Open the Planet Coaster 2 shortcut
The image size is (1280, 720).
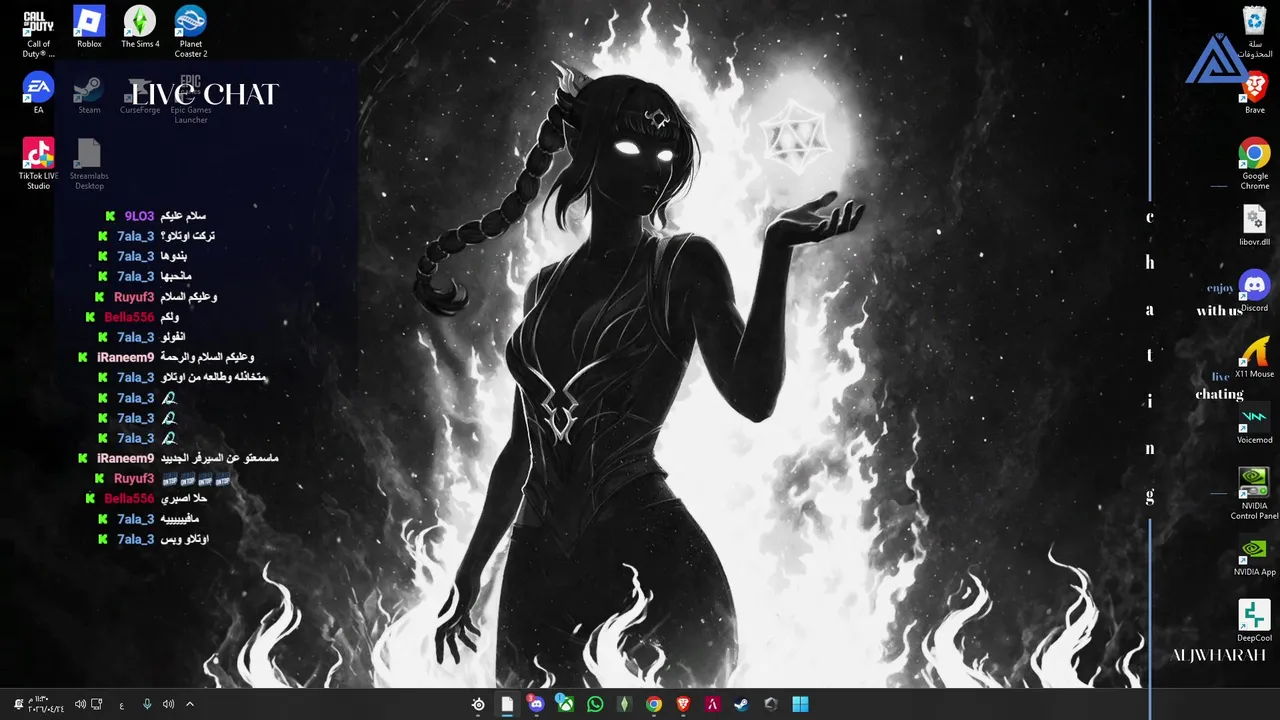(x=191, y=33)
